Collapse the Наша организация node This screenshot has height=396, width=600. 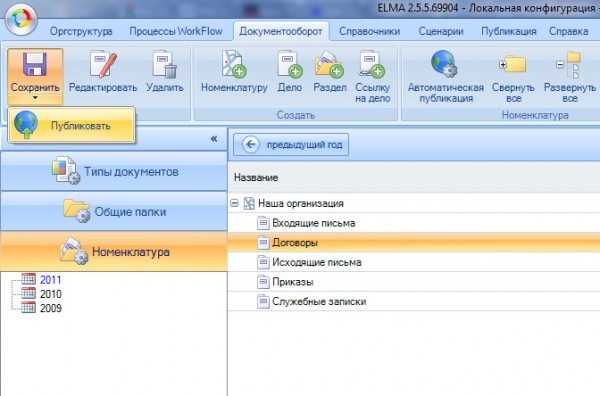click(x=234, y=203)
